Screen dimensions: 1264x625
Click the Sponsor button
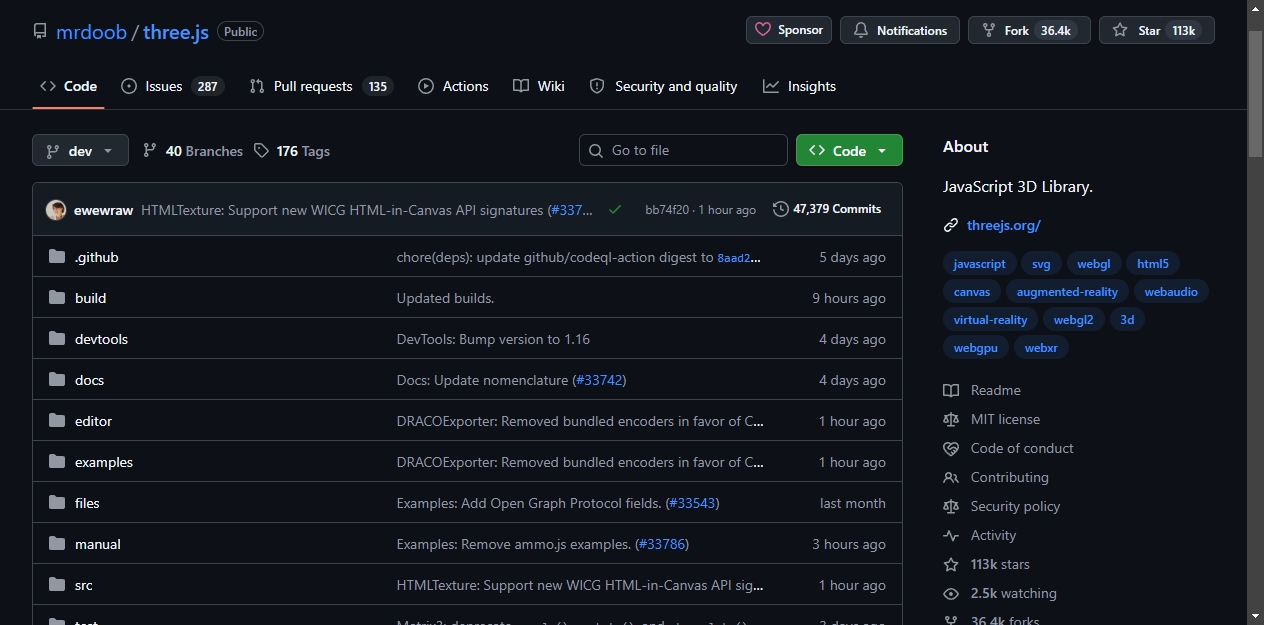click(x=789, y=30)
